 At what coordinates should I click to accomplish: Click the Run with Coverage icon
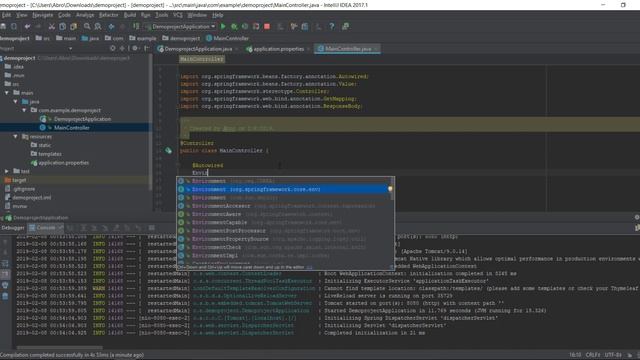pos(245,27)
